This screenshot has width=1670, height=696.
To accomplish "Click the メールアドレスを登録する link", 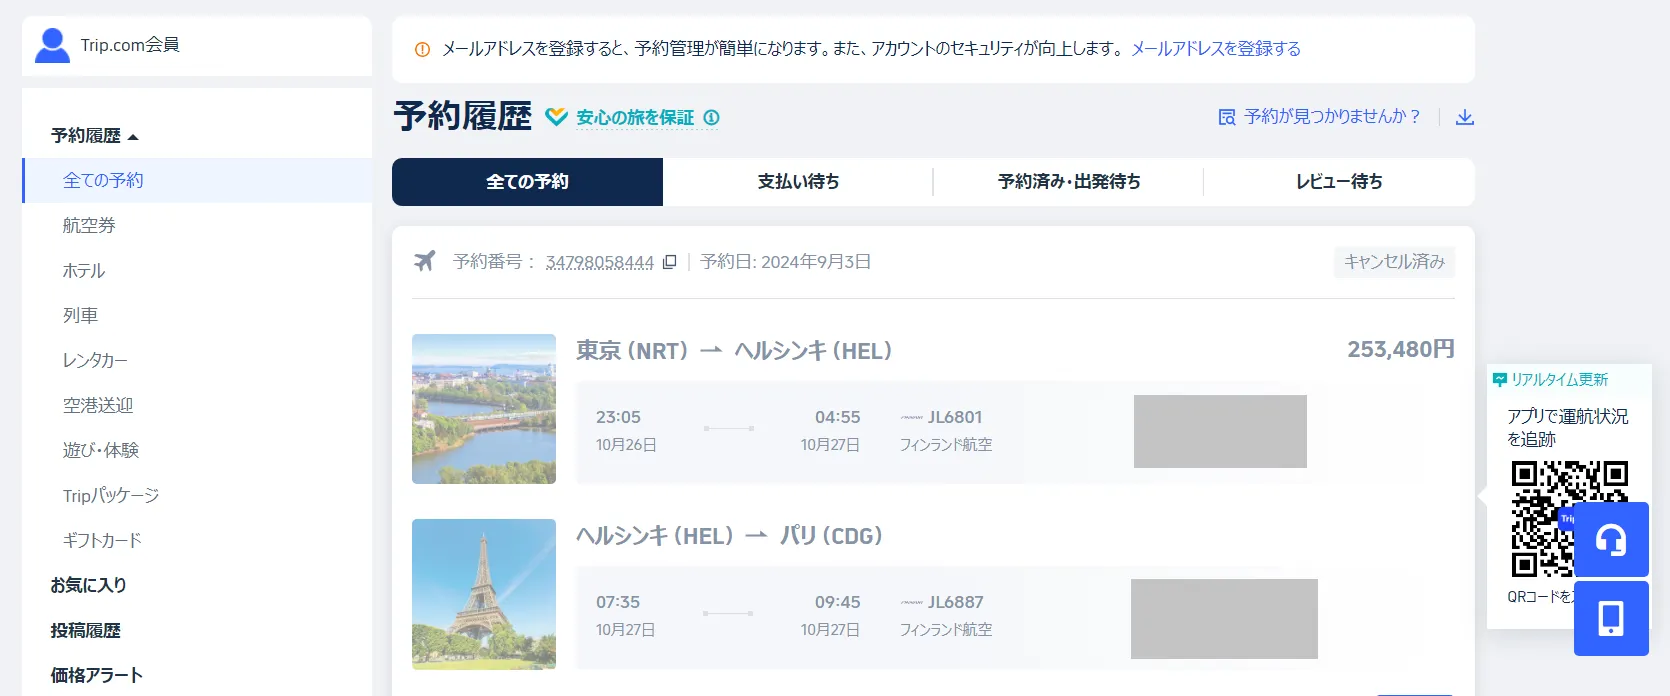I will pos(1215,49).
